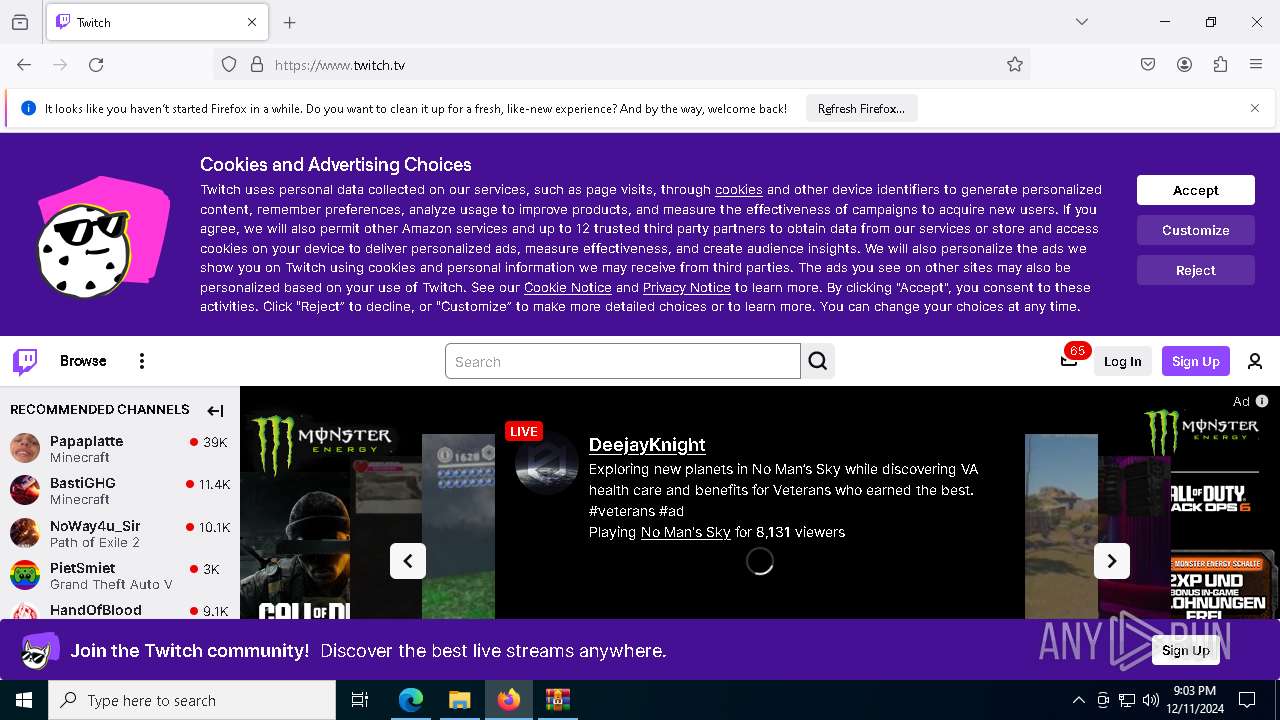The width and height of the screenshot is (1280, 720).
Task: Open the Cookie Notice link
Action: click(568, 287)
